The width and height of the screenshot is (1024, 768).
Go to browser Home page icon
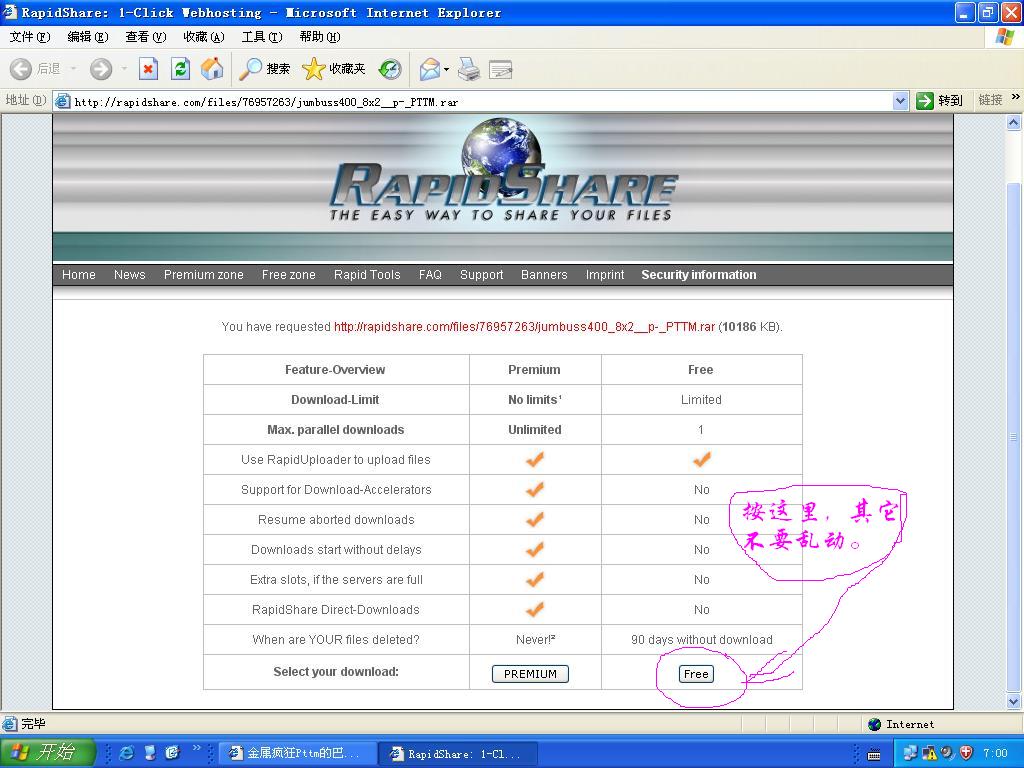[212, 69]
